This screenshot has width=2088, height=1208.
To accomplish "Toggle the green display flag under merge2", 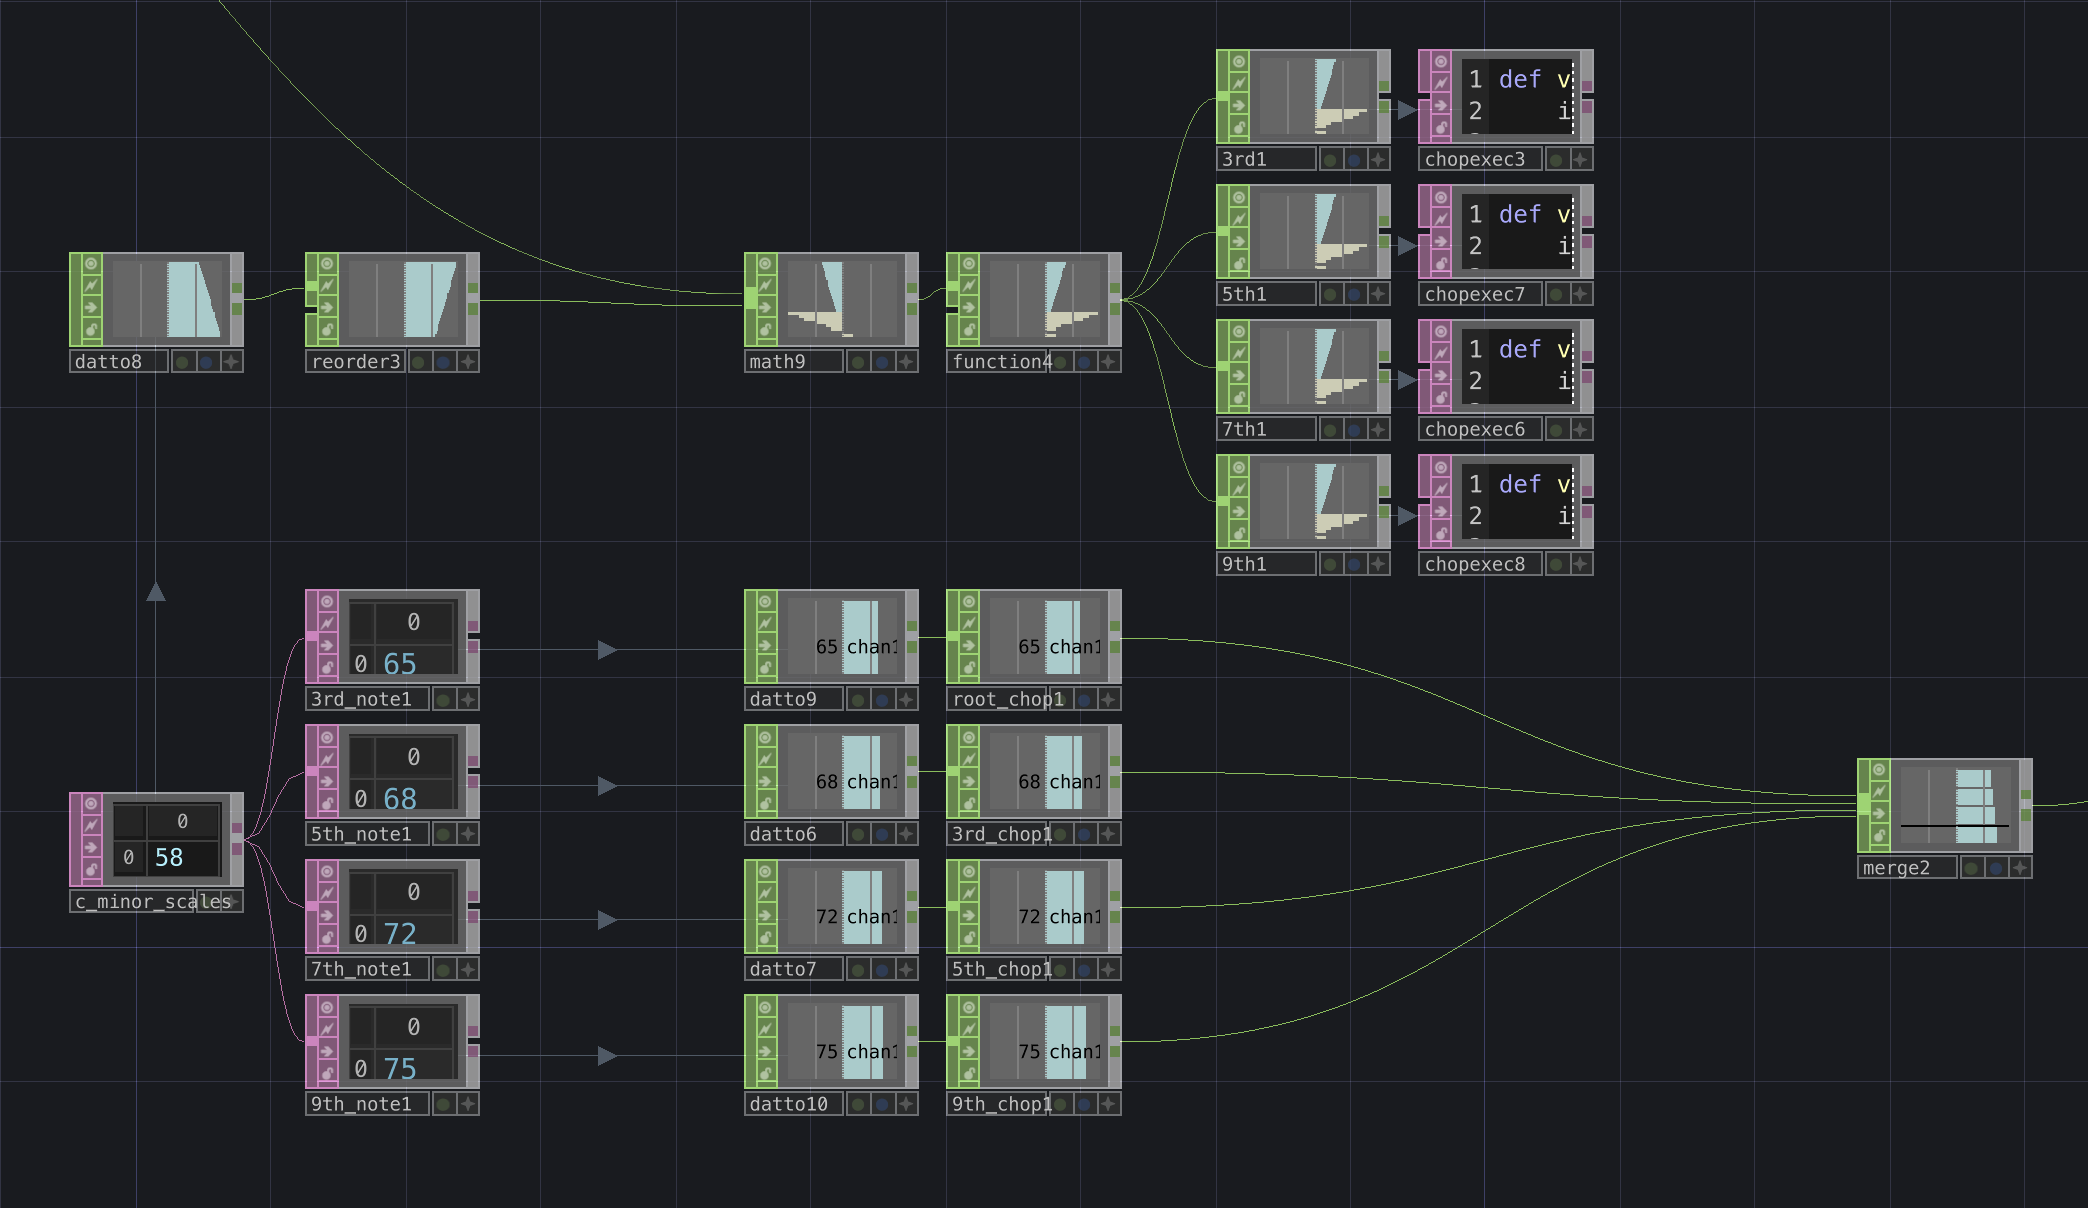I will tap(1971, 868).
